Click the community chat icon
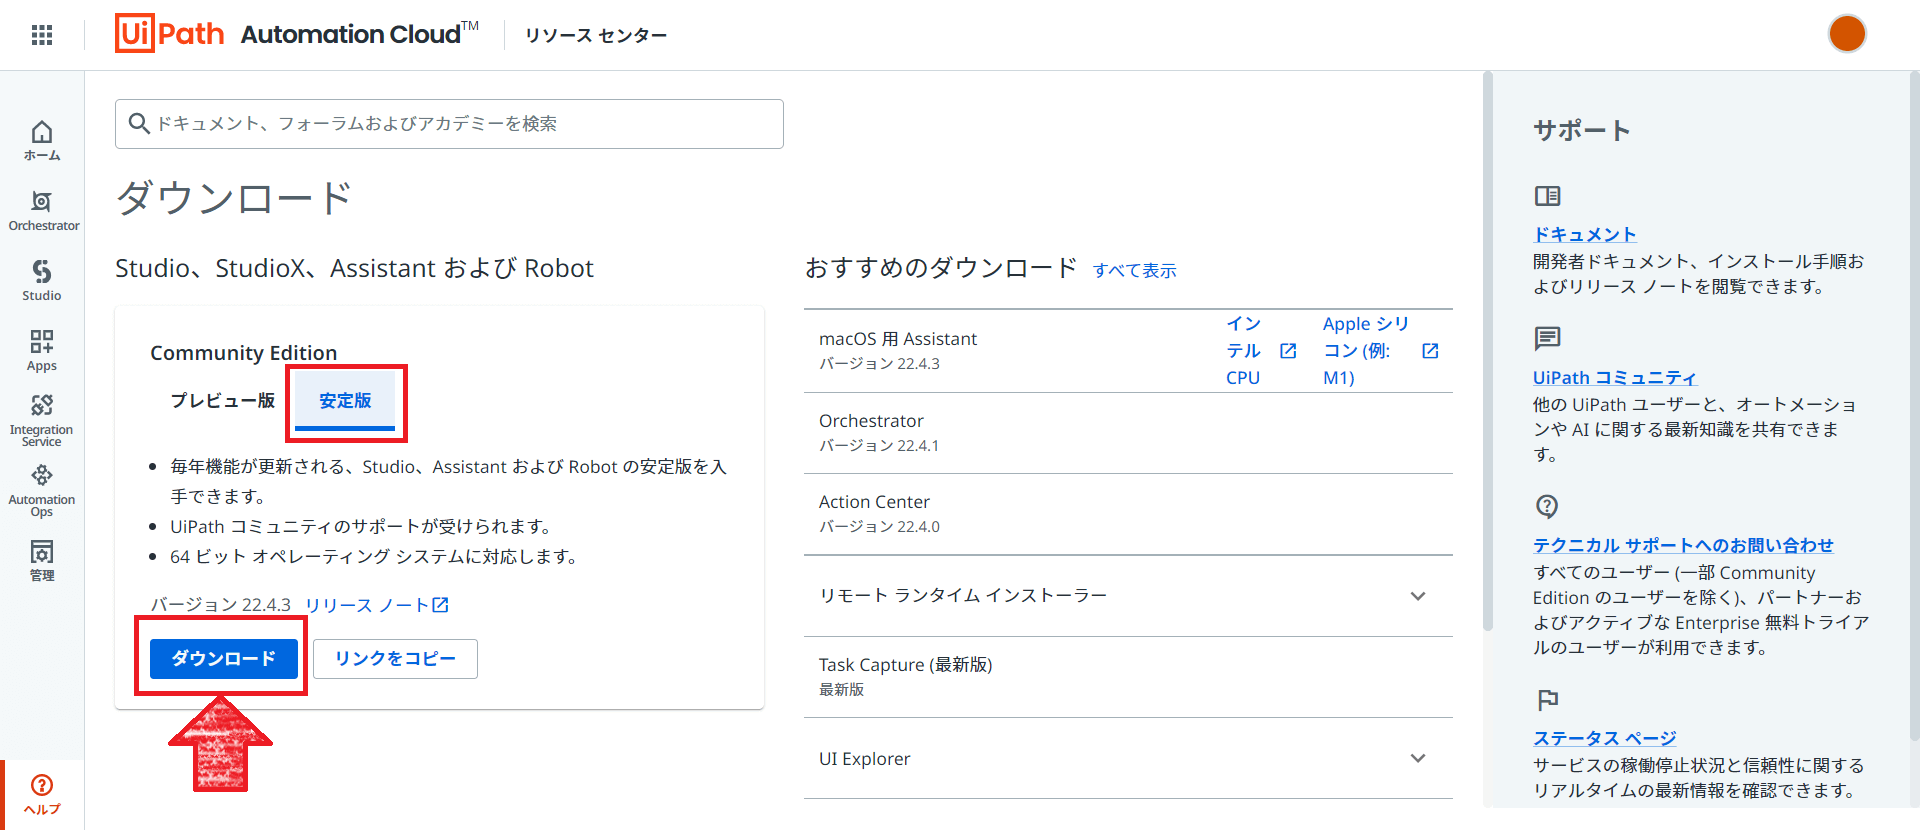 point(1547,339)
